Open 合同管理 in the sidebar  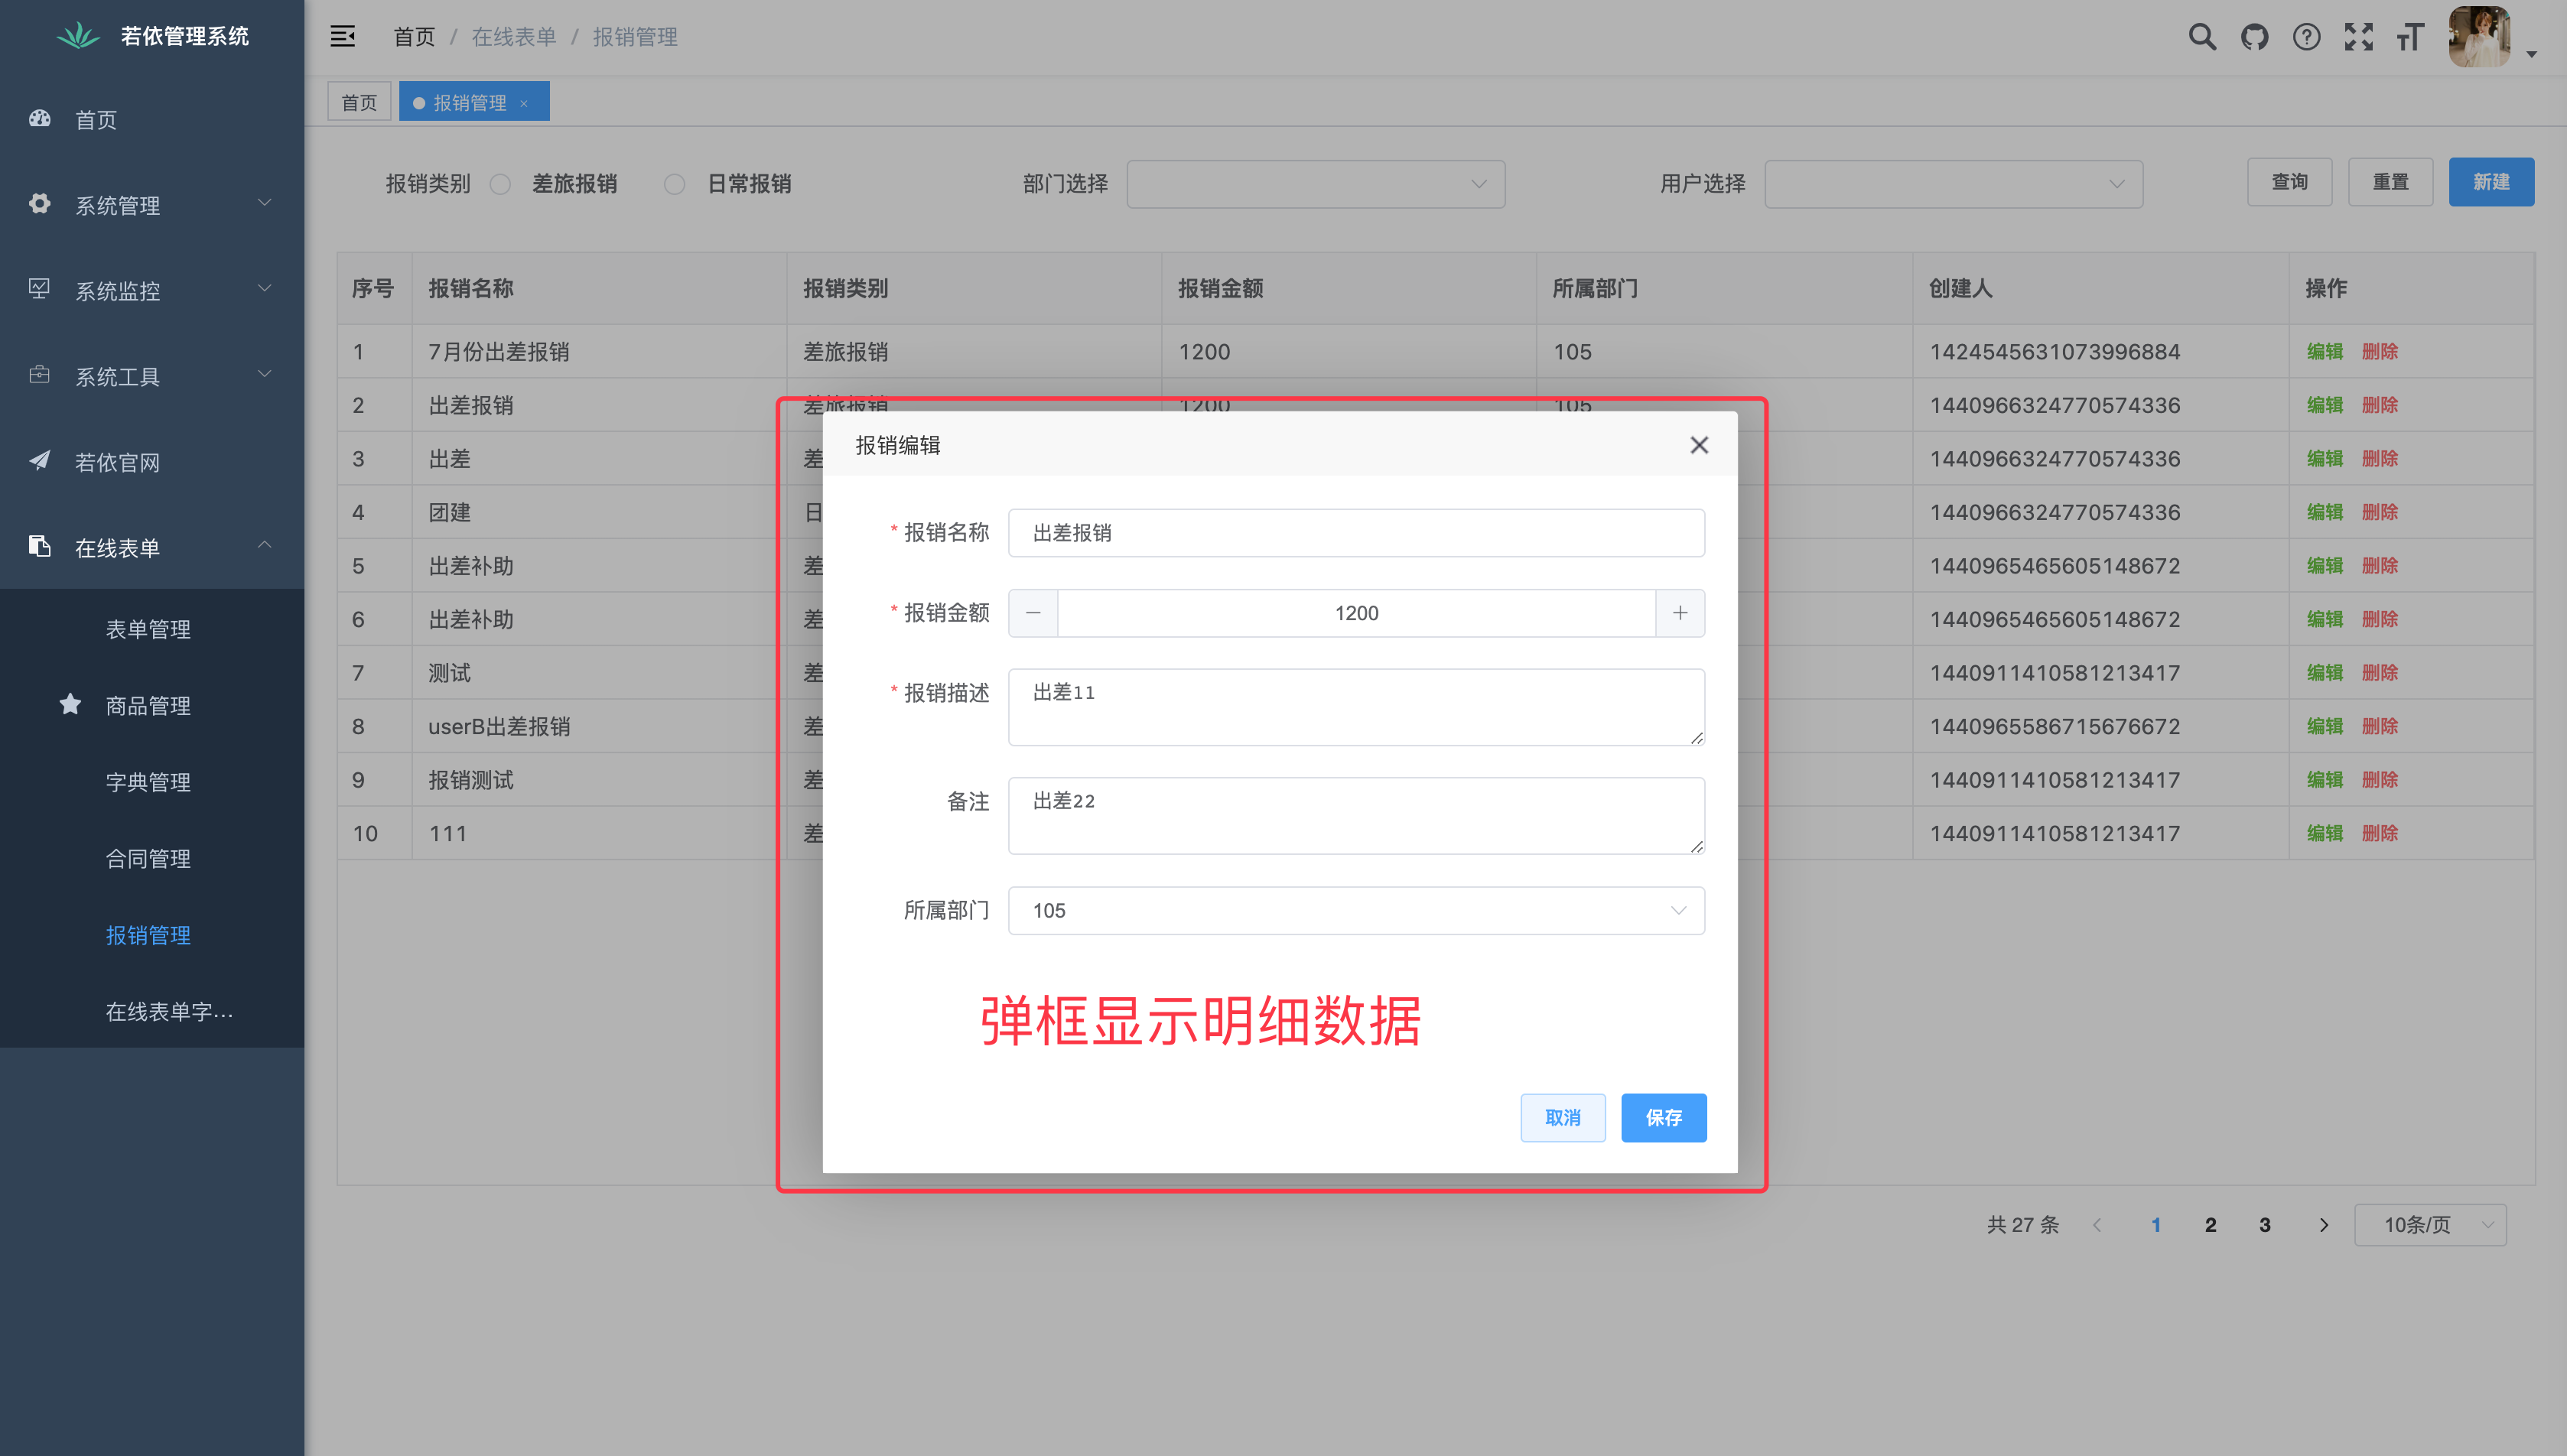[x=148, y=859]
